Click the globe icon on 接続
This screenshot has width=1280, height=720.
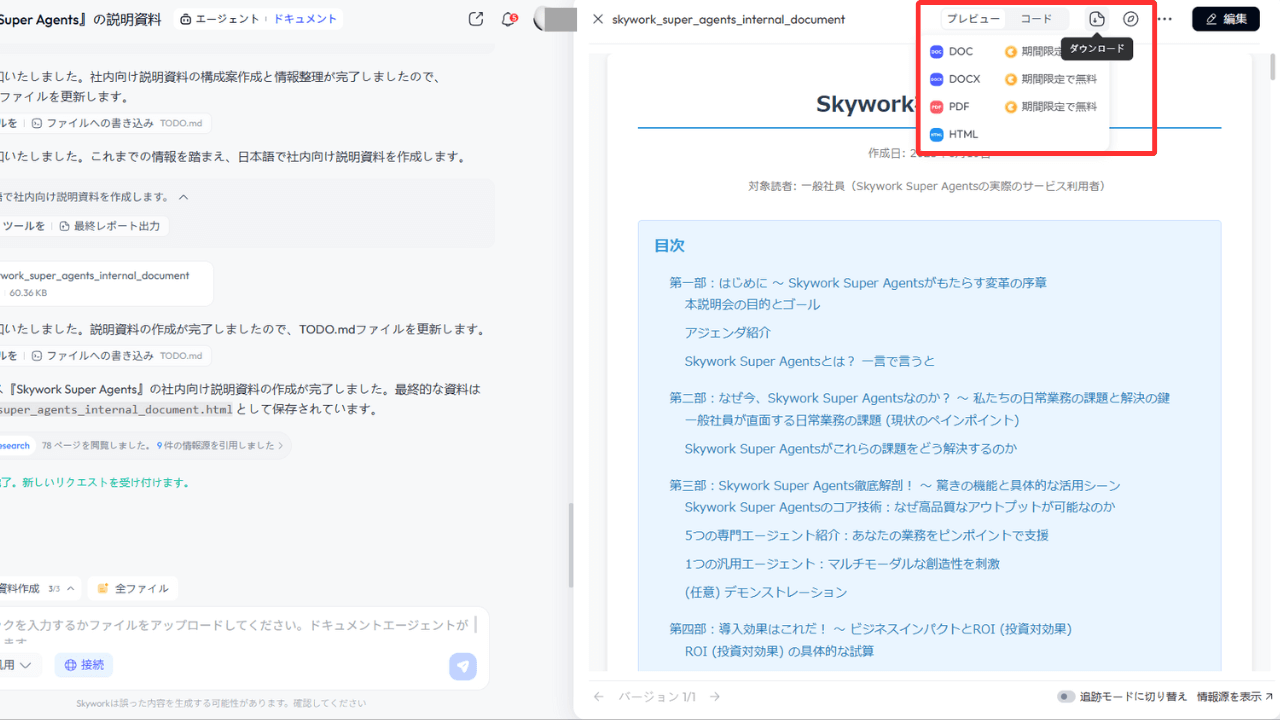pos(72,664)
